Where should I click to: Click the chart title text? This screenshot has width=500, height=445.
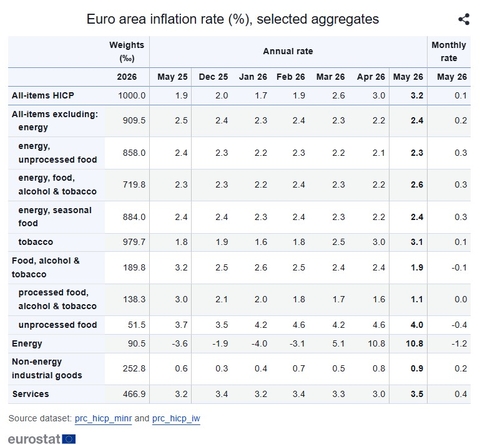click(x=233, y=19)
